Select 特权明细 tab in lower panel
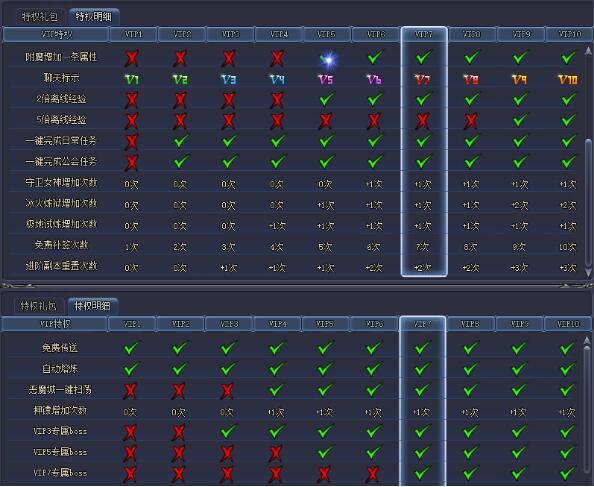 tap(92, 306)
